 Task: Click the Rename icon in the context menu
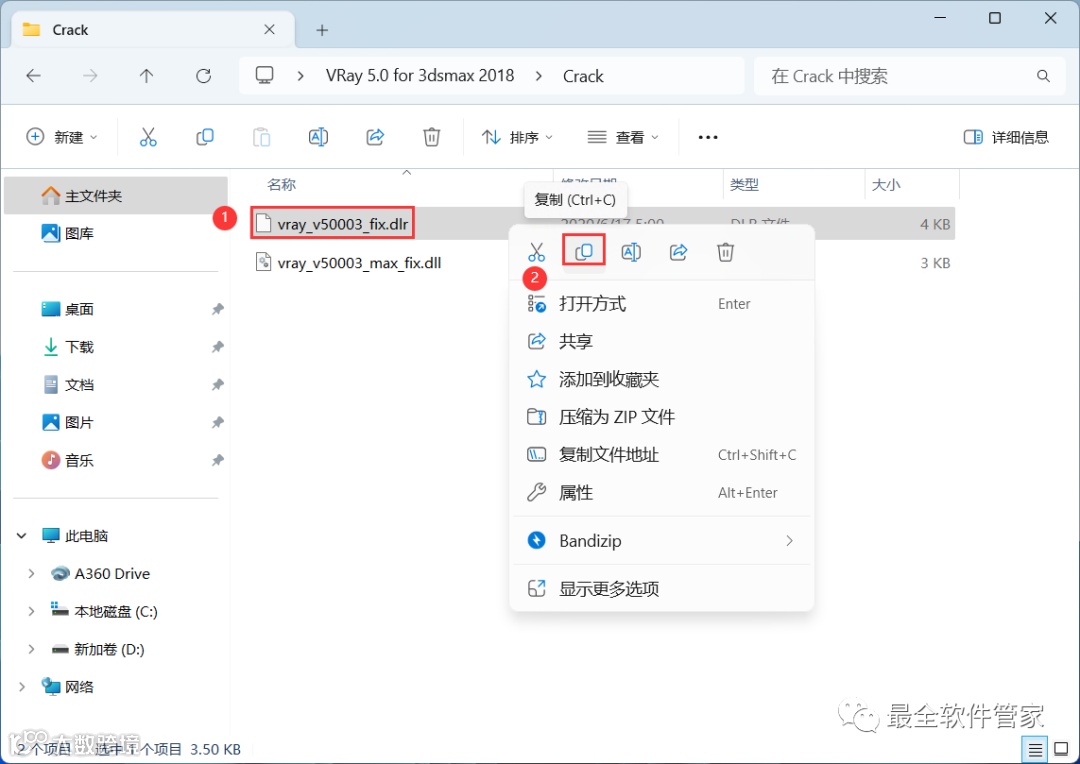pos(631,252)
